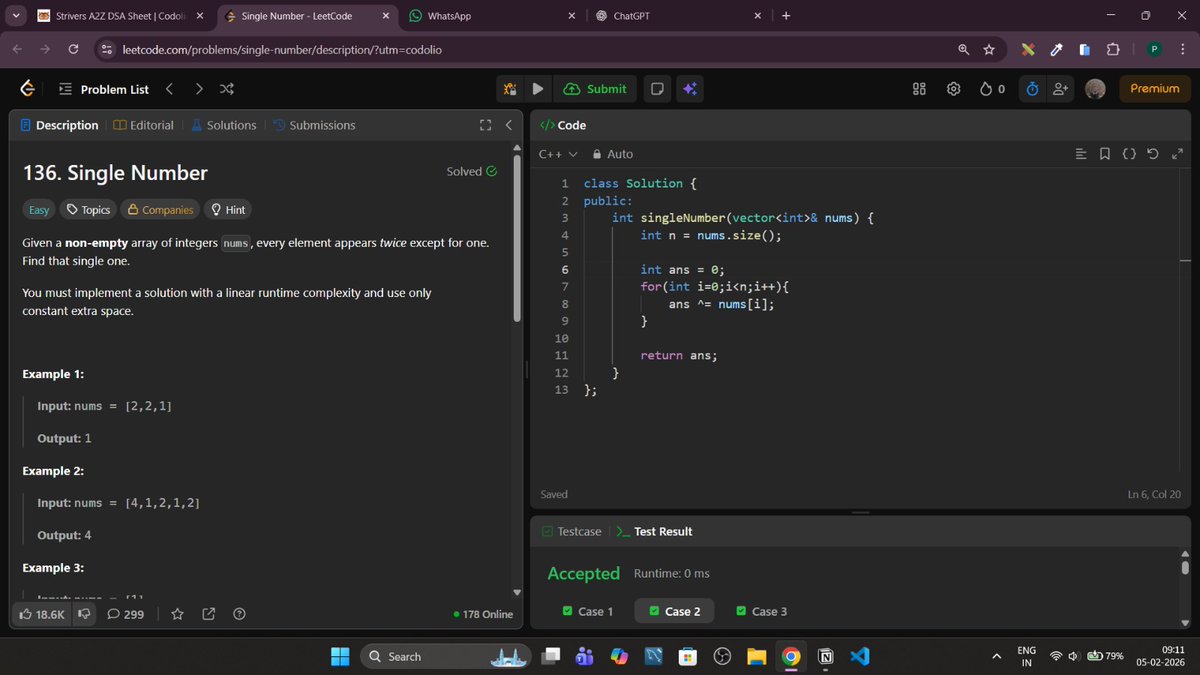Viewport: 1200px width, 675px height.
Task: Click the test result panel scrollbar
Action: pyautogui.click(x=1186, y=568)
